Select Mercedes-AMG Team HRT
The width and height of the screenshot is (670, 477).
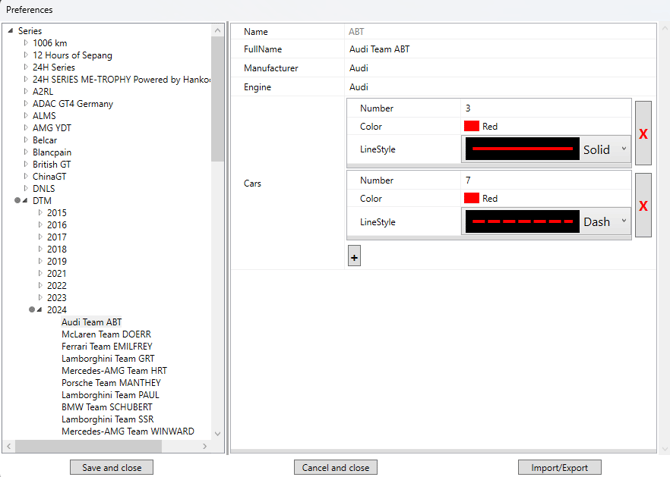[x=114, y=371]
